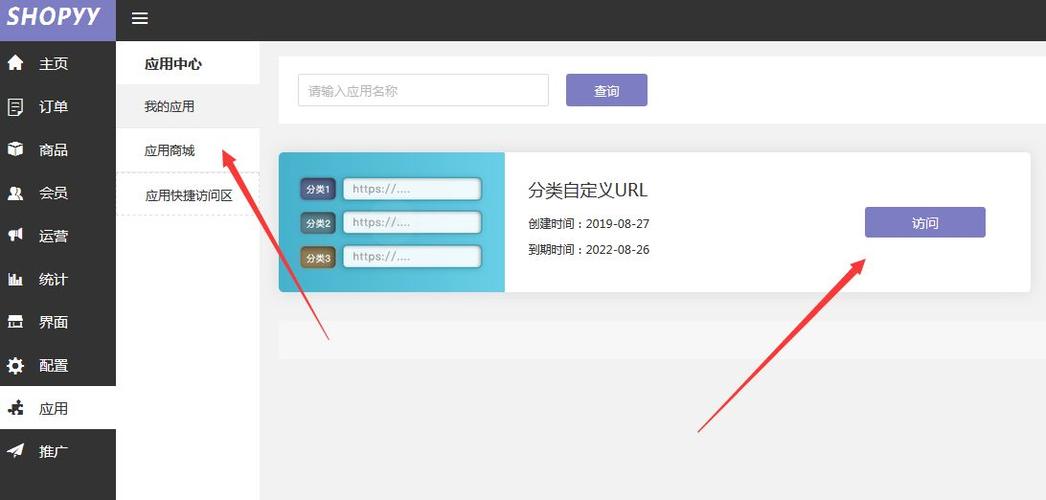Screen dimensions: 1046x500
Task: Click the box icon beside 商品
Action: click(x=15, y=149)
